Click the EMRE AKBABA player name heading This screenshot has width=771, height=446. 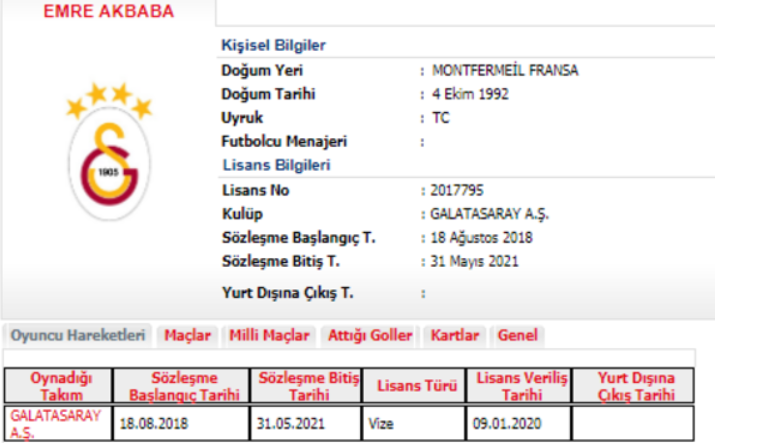click(x=109, y=11)
